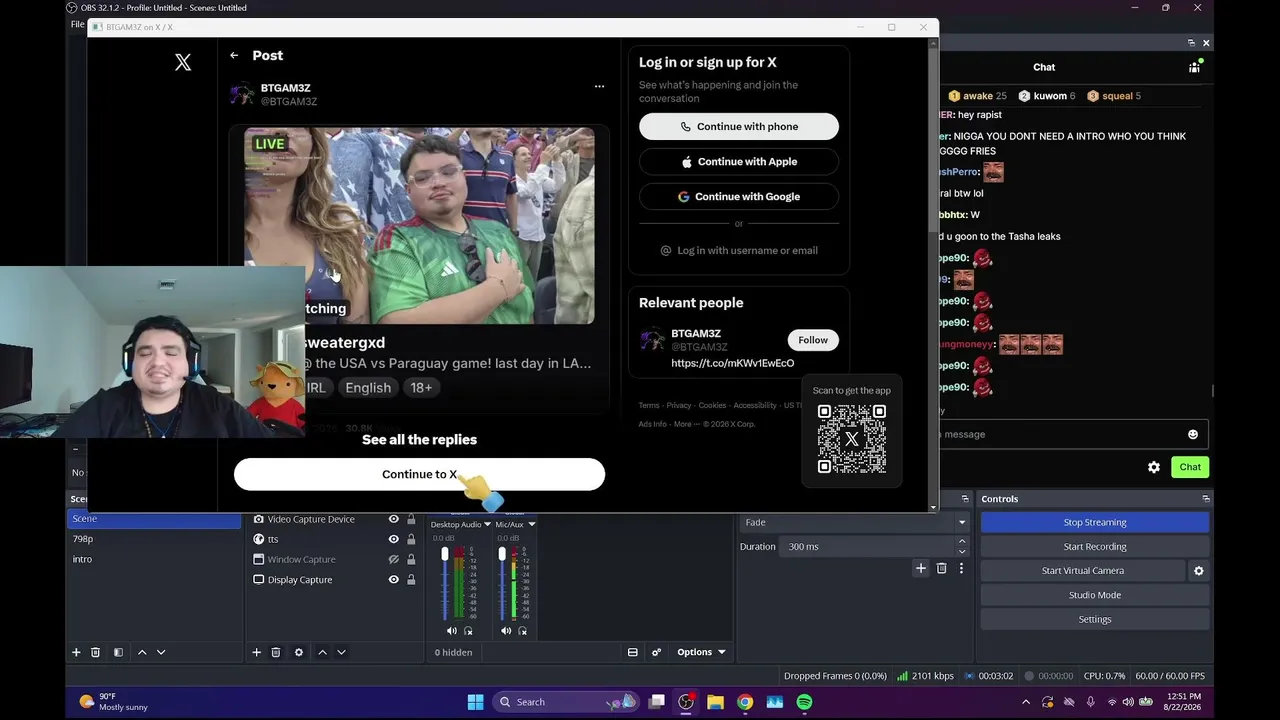Open File Explorer from the taskbar
Screen dimensions: 1280x720
(x=715, y=702)
